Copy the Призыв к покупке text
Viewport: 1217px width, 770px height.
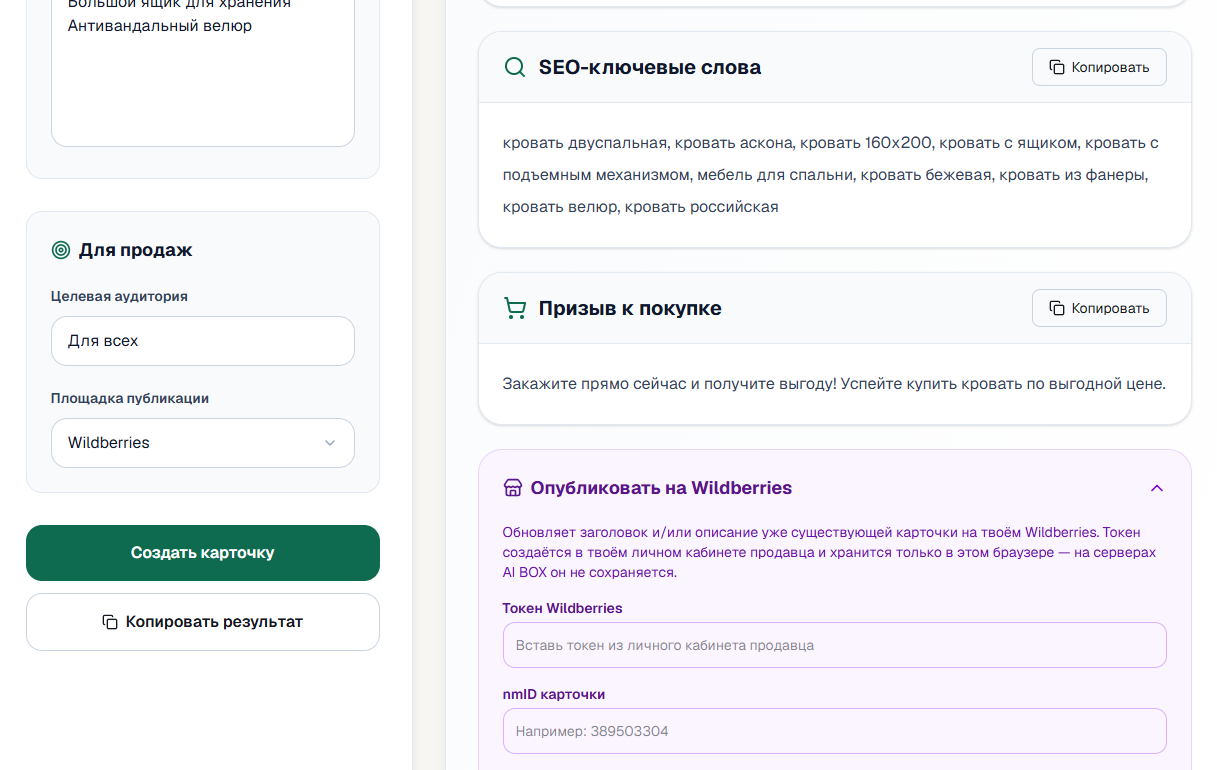pos(1099,308)
